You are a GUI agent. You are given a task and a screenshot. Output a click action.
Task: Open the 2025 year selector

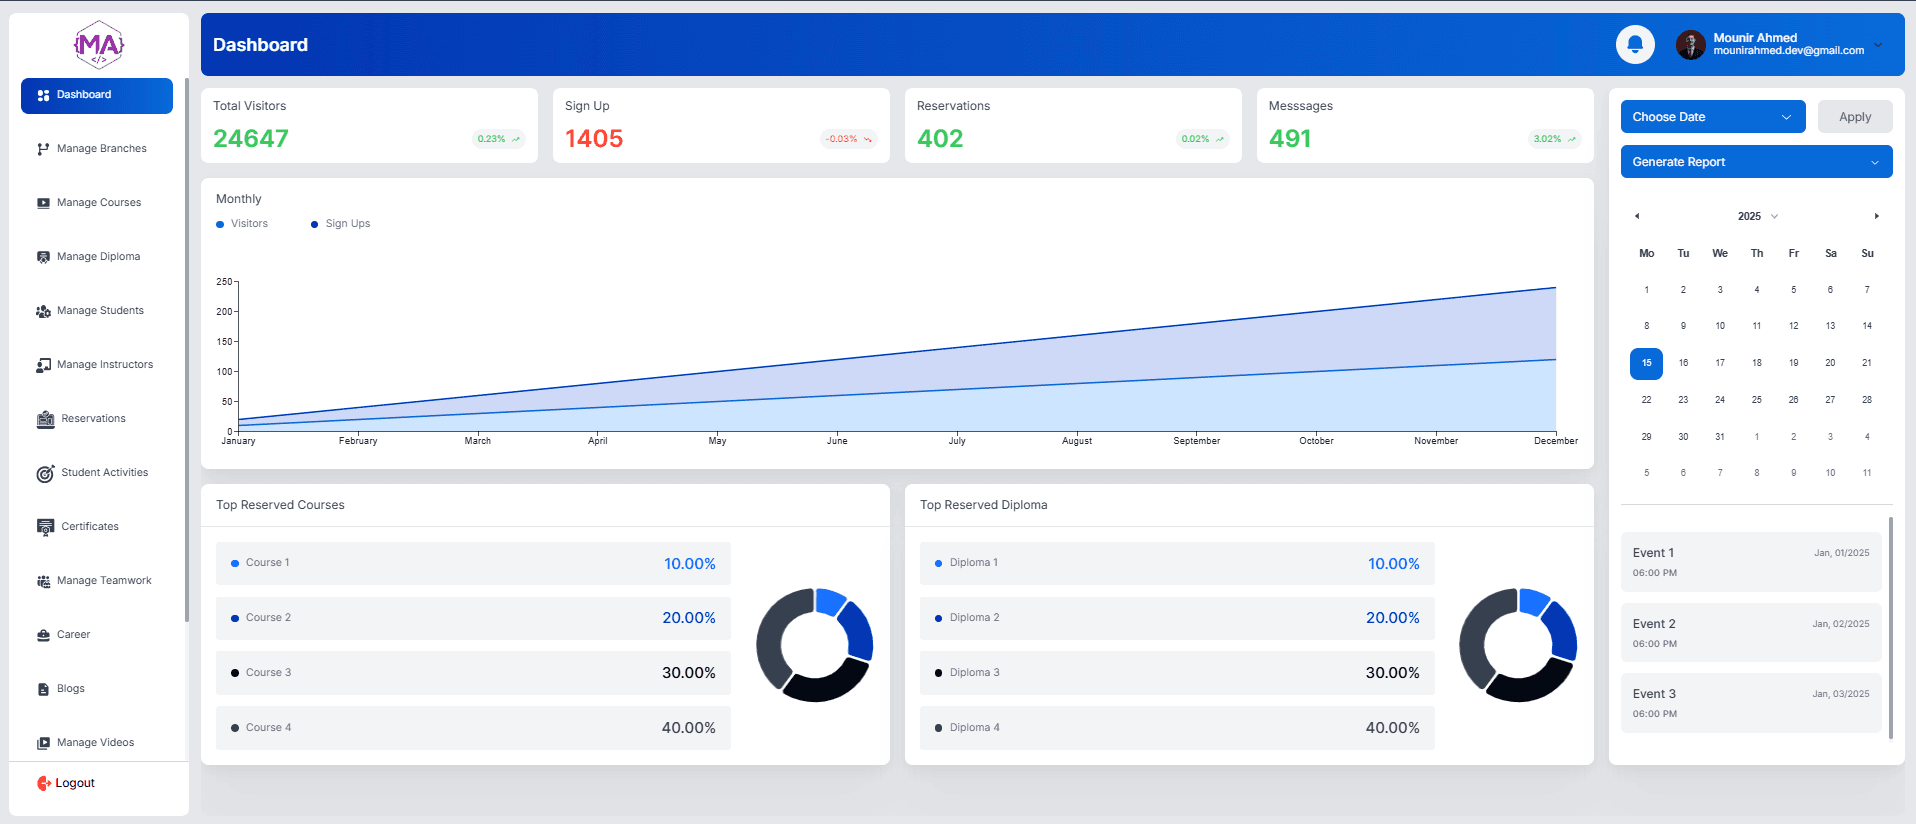click(x=1757, y=216)
